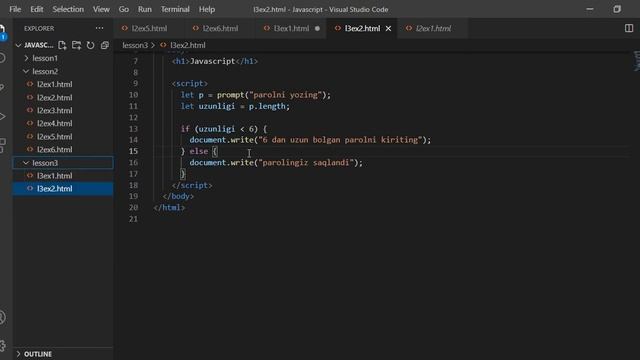Create a new folder in the explorer
The width and height of the screenshot is (640, 360).
(76, 45)
